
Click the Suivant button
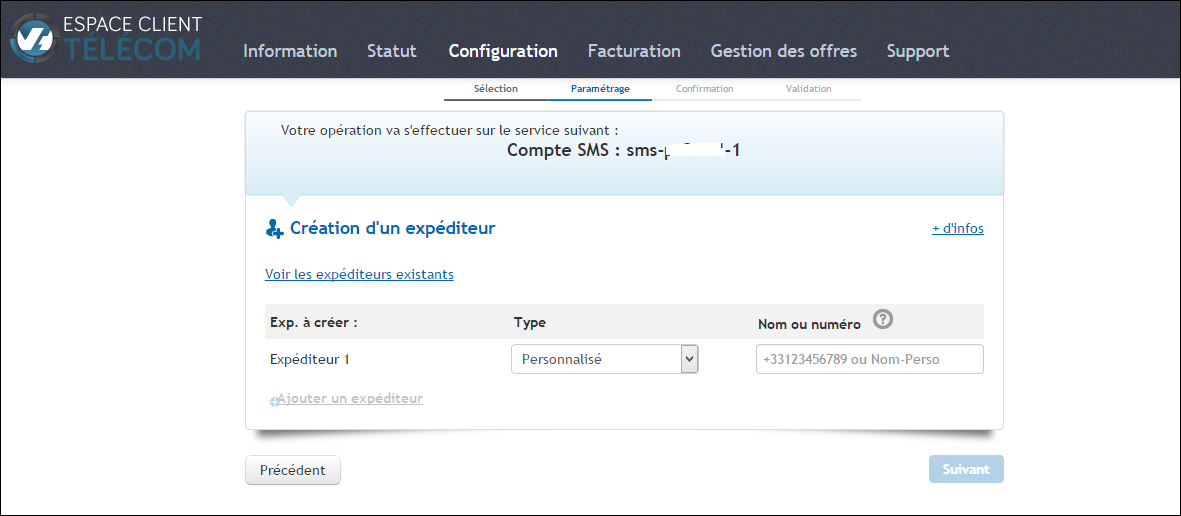[x=966, y=469]
